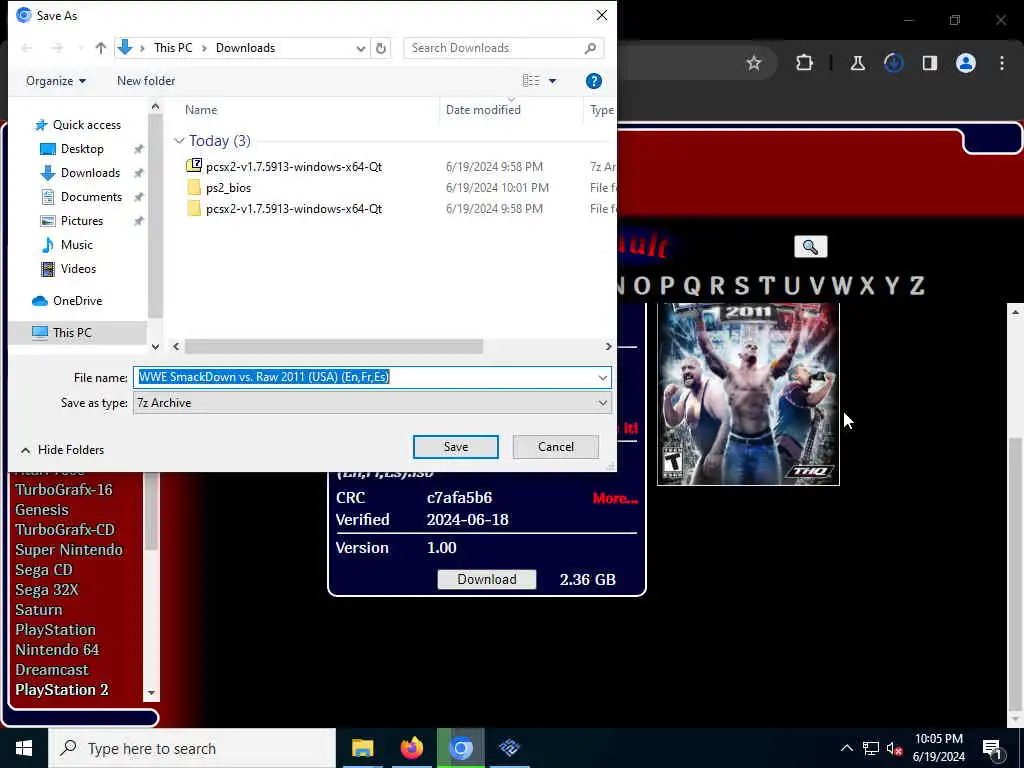
Task: Open the Organize menu
Action: [x=56, y=81]
